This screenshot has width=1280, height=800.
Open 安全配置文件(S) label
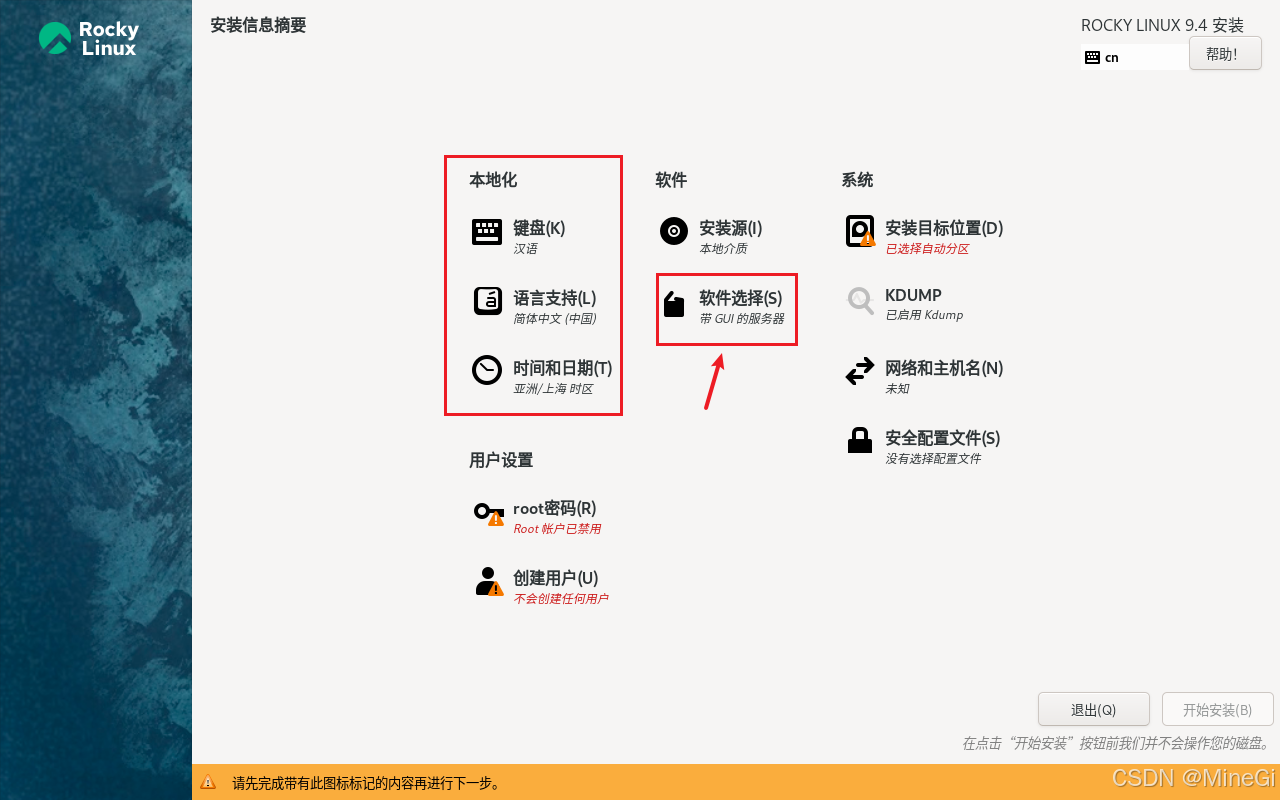[x=943, y=438]
